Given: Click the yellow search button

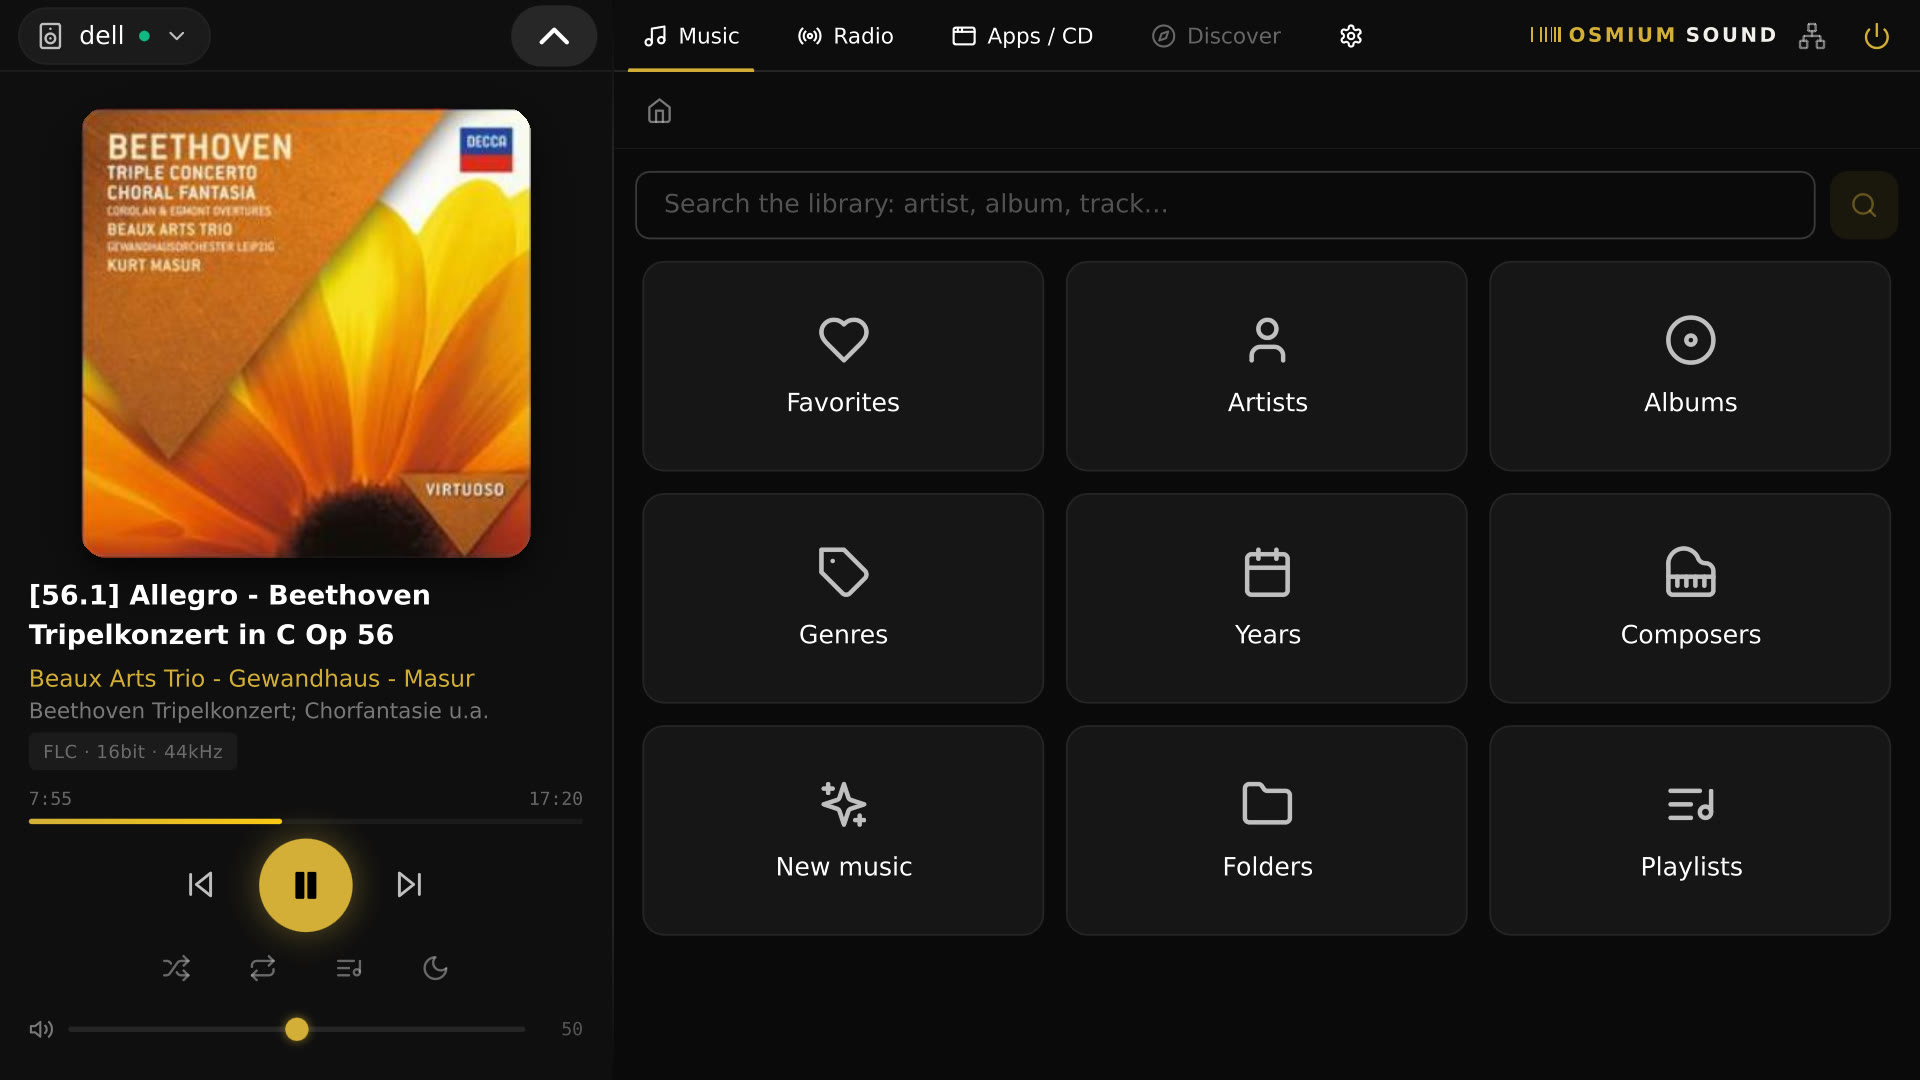Looking at the screenshot, I should (x=1863, y=205).
